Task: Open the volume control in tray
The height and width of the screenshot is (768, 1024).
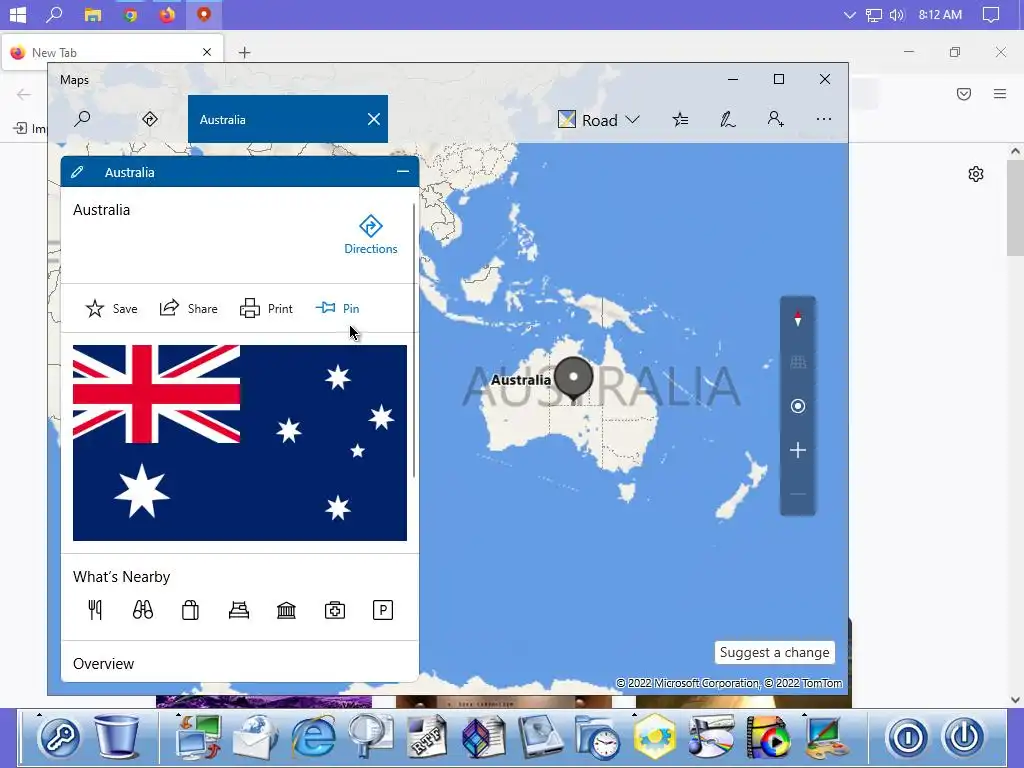Action: coord(897,14)
